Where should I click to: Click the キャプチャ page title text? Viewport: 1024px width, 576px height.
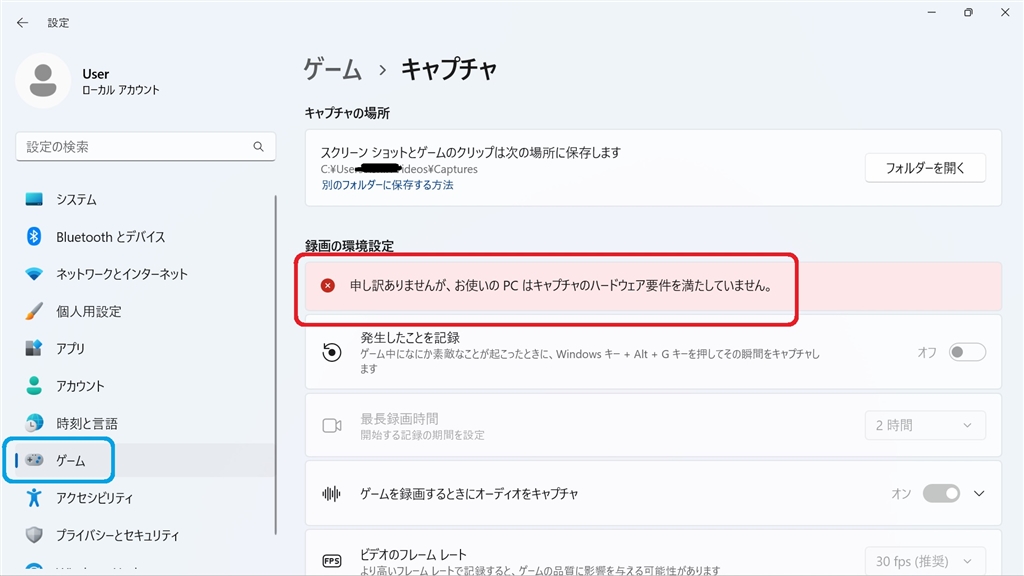[449, 69]
